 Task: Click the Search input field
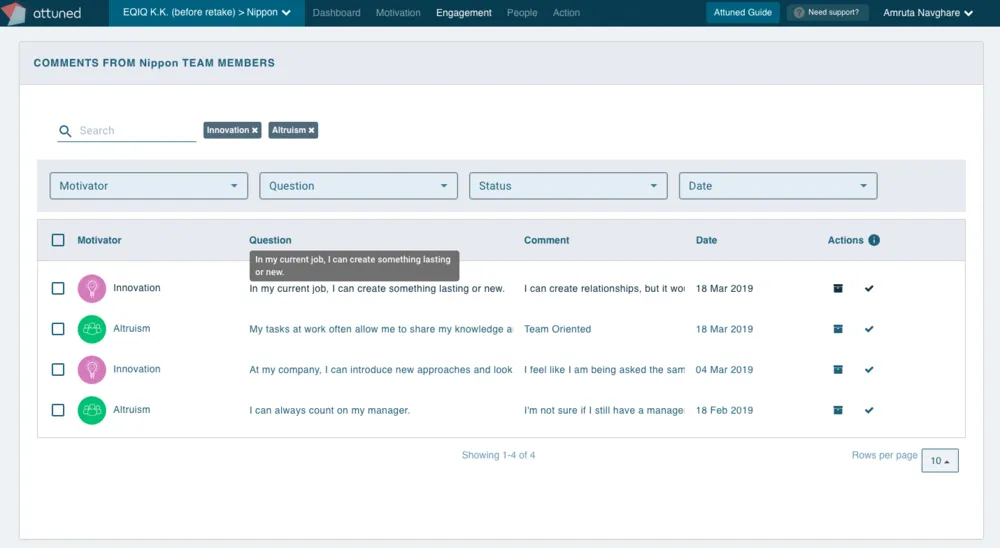click(135, 130)
